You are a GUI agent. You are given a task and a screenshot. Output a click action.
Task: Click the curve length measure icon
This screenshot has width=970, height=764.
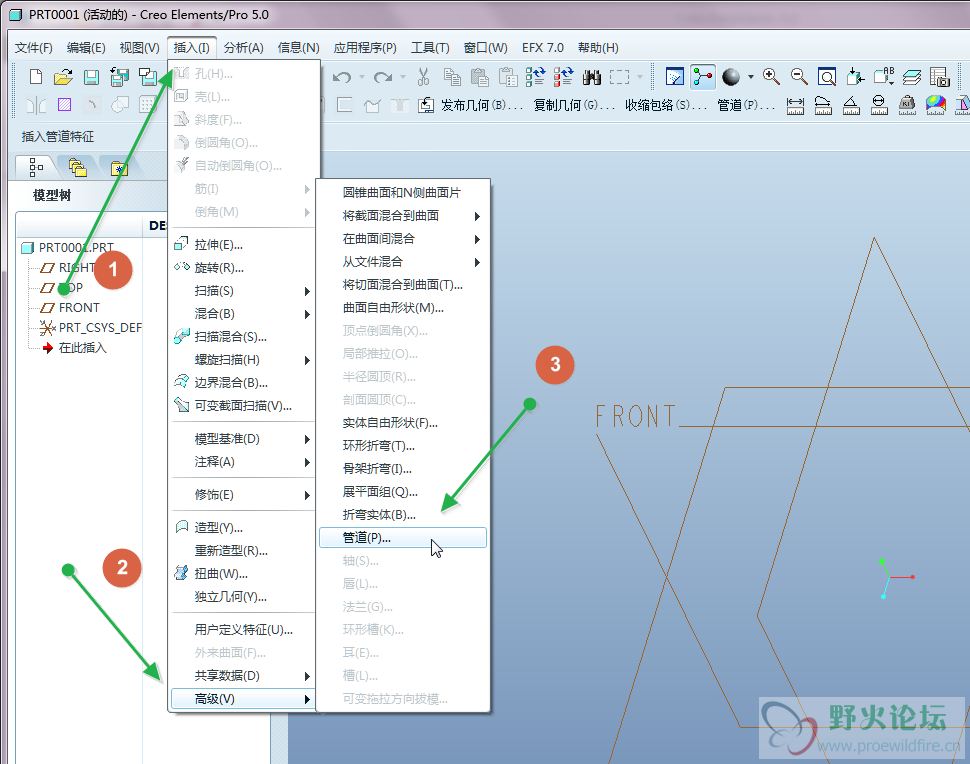coord(823,106)
